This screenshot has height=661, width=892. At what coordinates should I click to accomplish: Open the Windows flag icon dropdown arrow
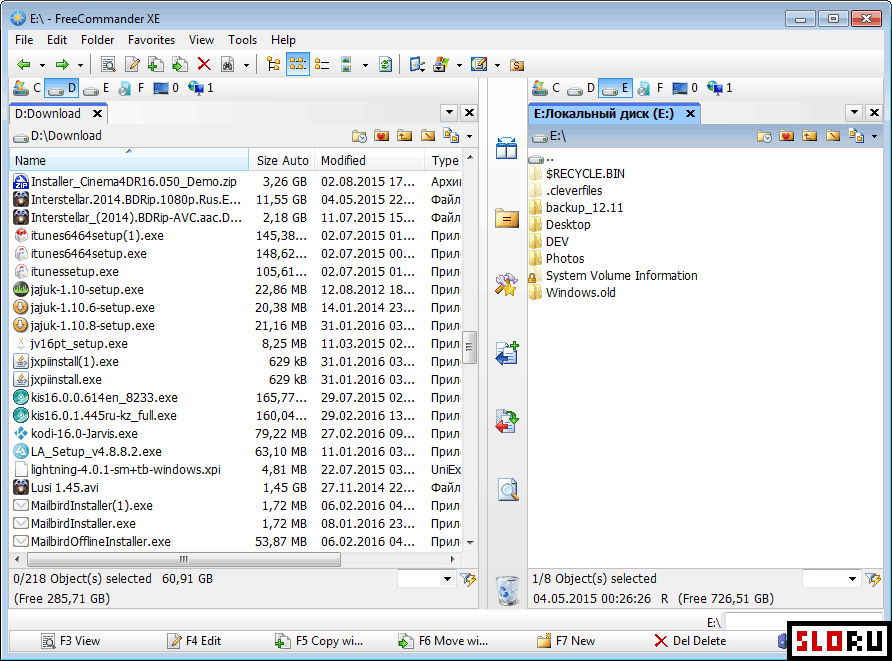click(x=459, y=65)
